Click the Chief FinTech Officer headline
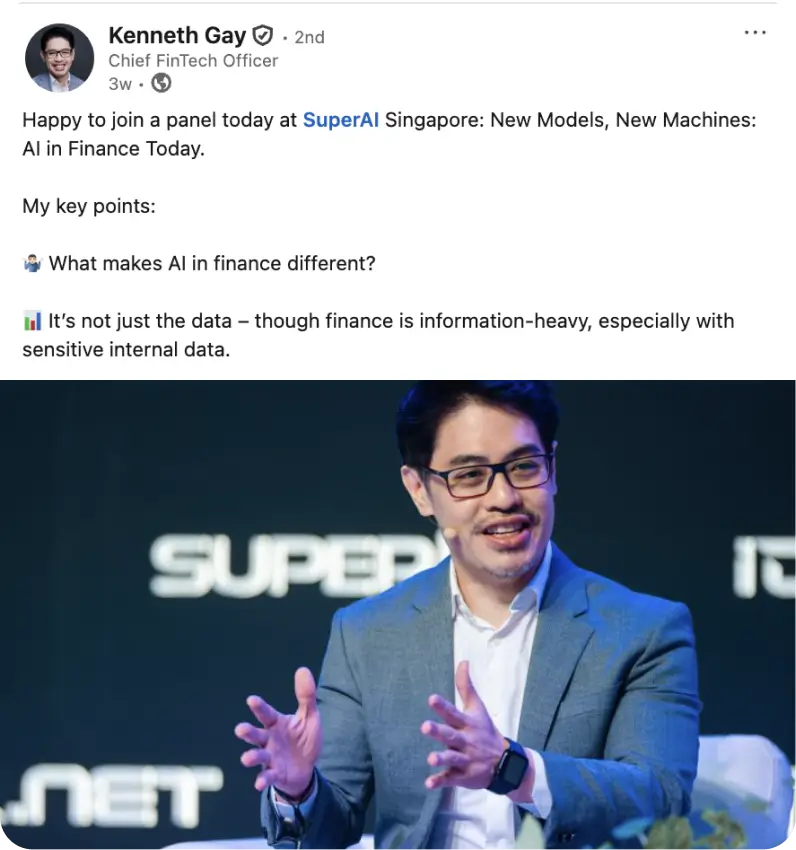This screenshot has height=850, width=796. coord(193,61)
